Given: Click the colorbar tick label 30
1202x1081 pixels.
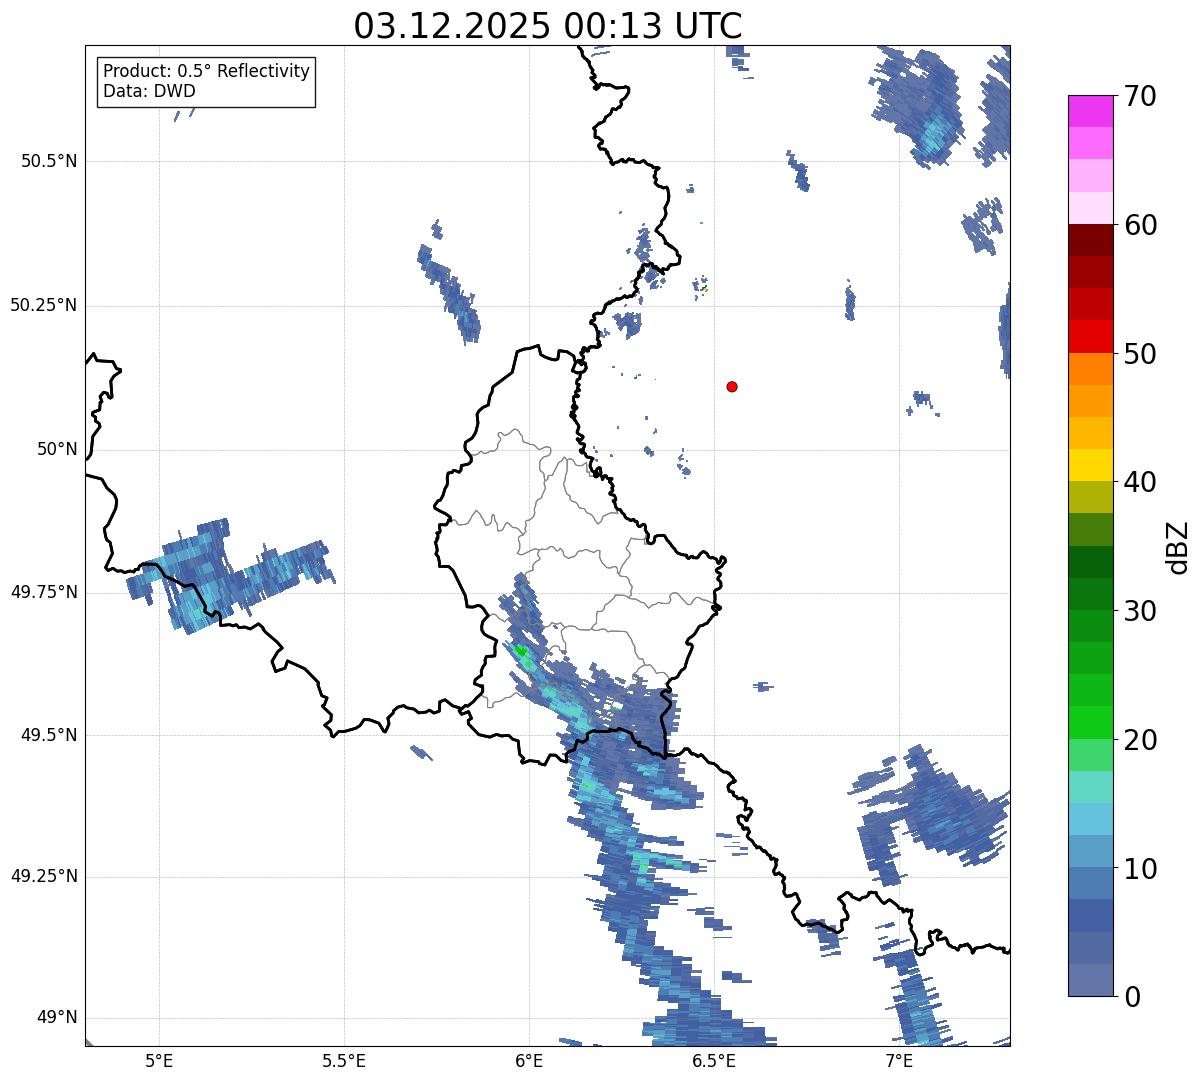Looking at the screenshot, I should point(1140,611).
